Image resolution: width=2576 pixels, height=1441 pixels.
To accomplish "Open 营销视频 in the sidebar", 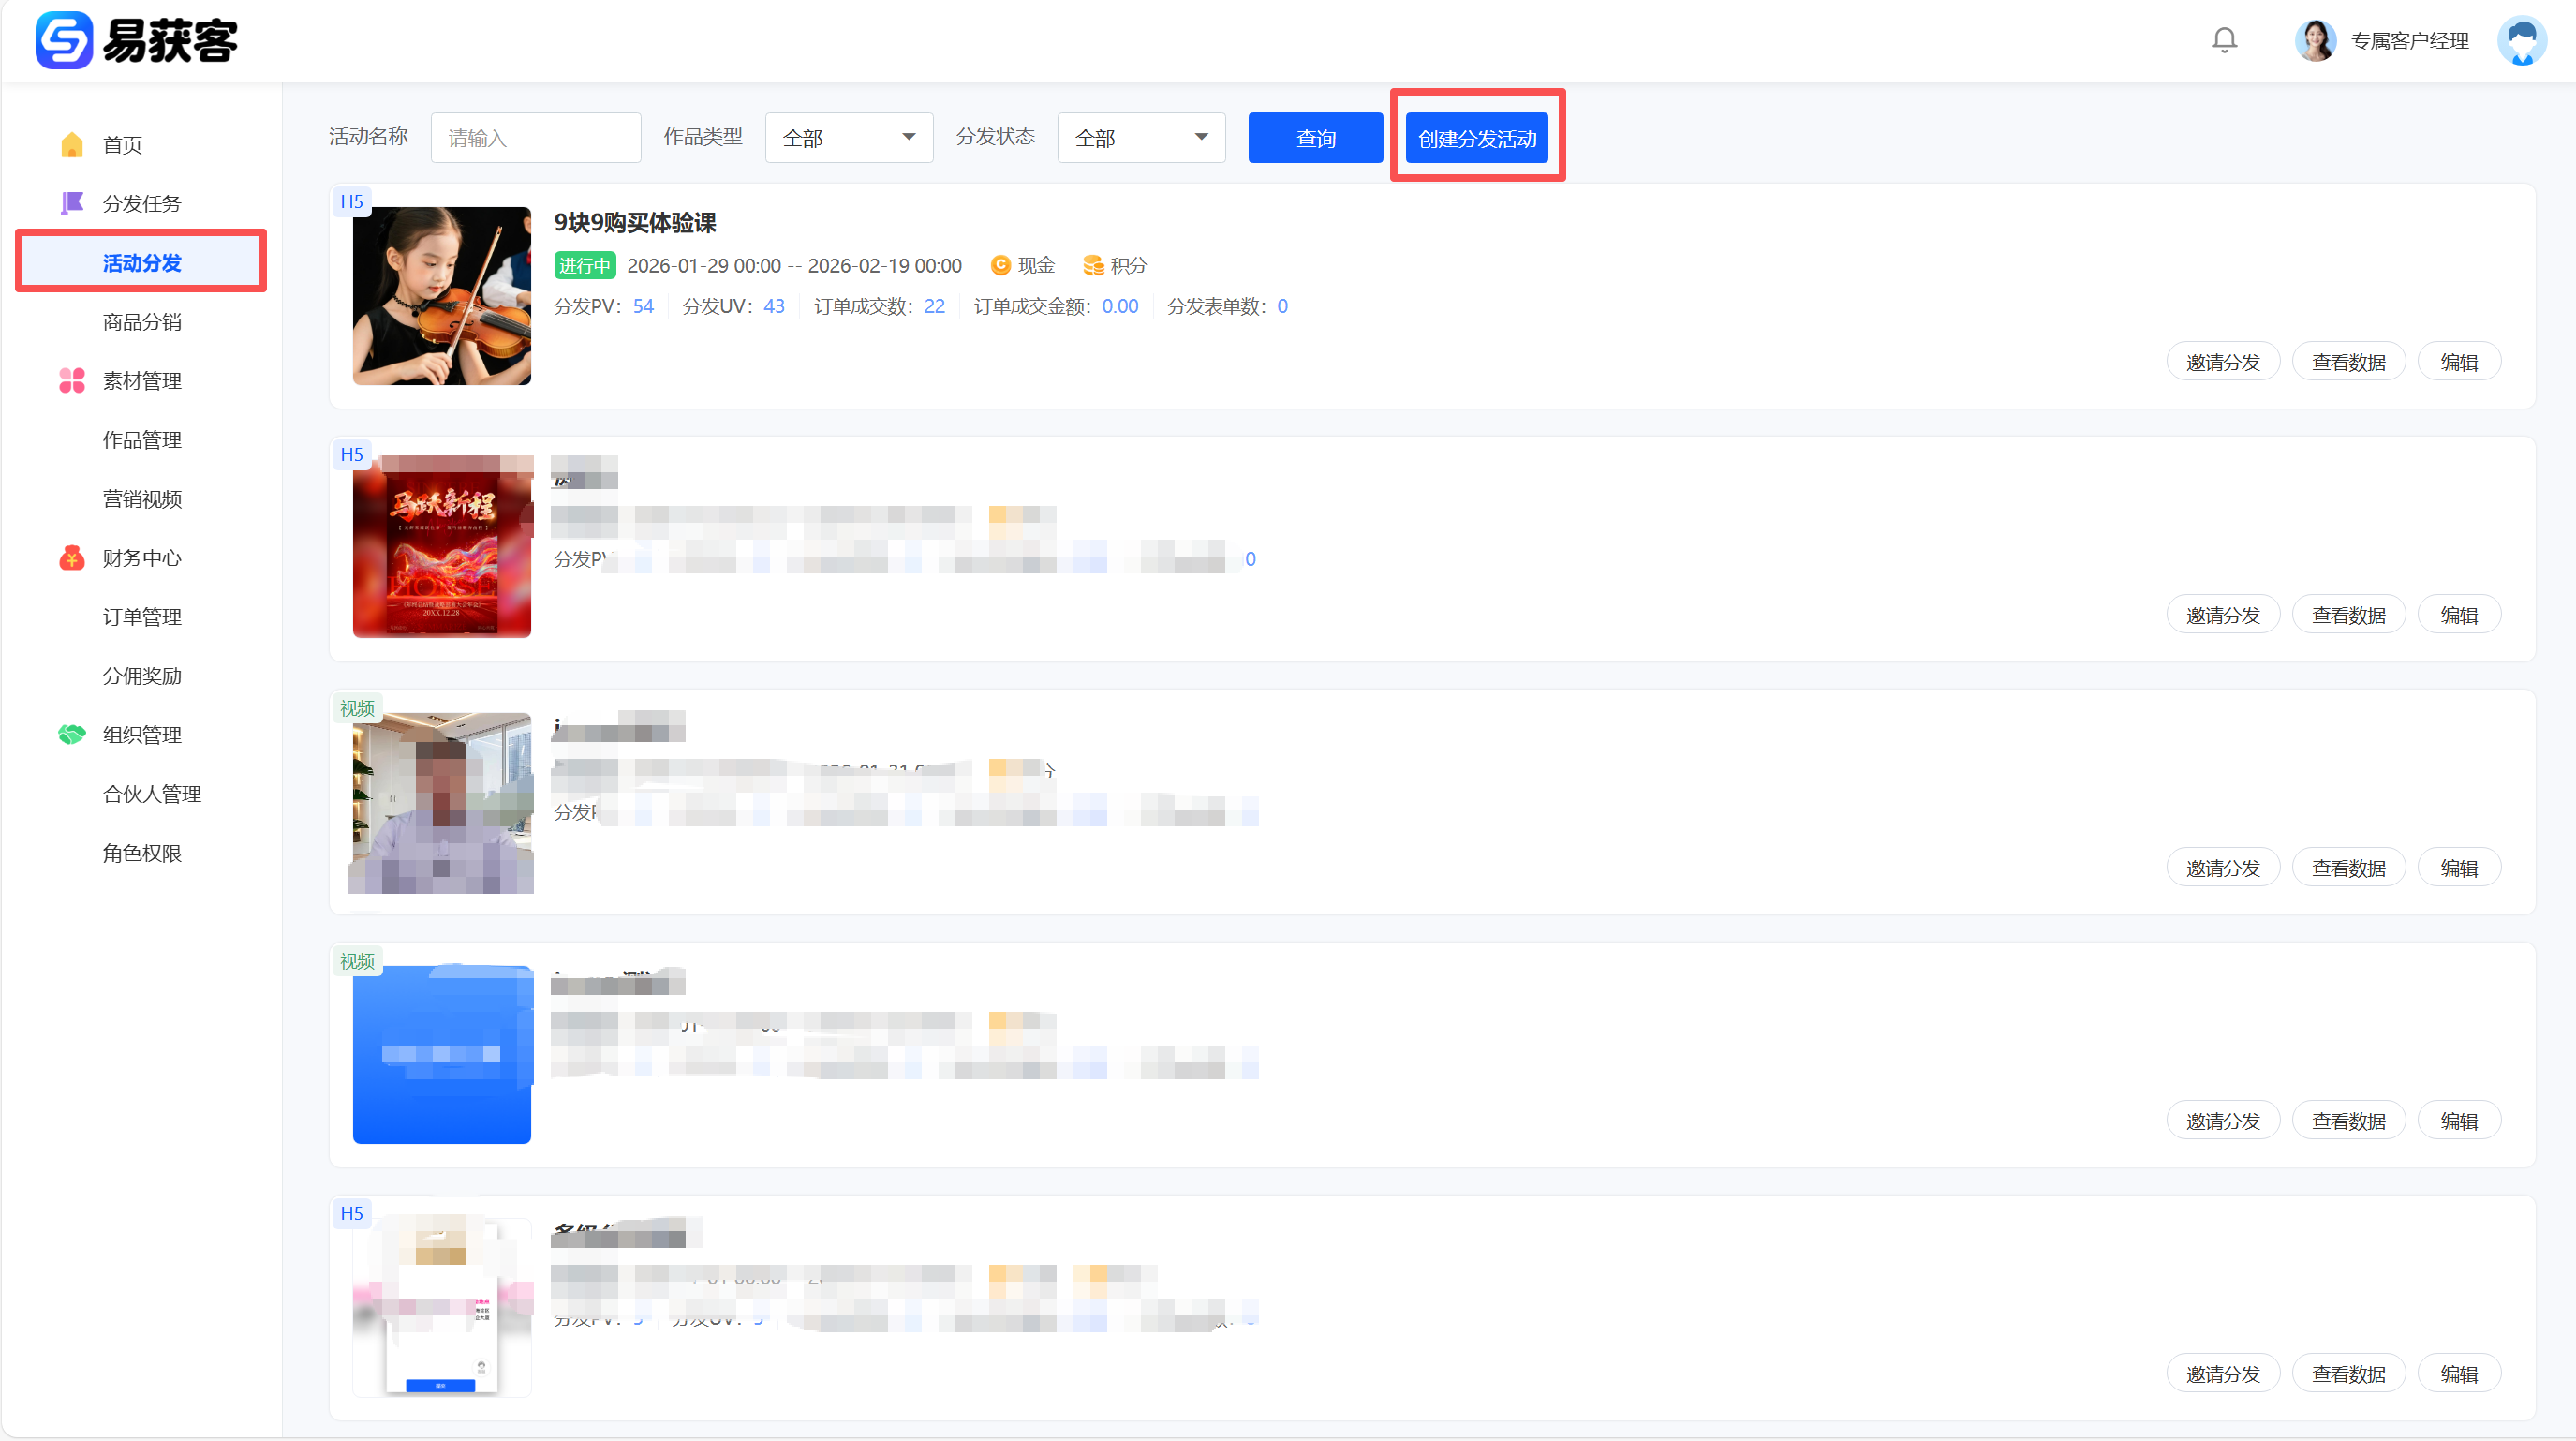I will 142,499.
